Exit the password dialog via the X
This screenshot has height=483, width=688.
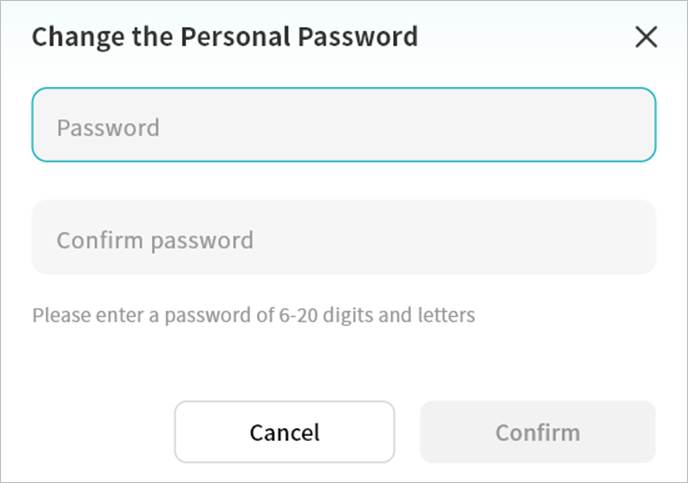(646, 38)
